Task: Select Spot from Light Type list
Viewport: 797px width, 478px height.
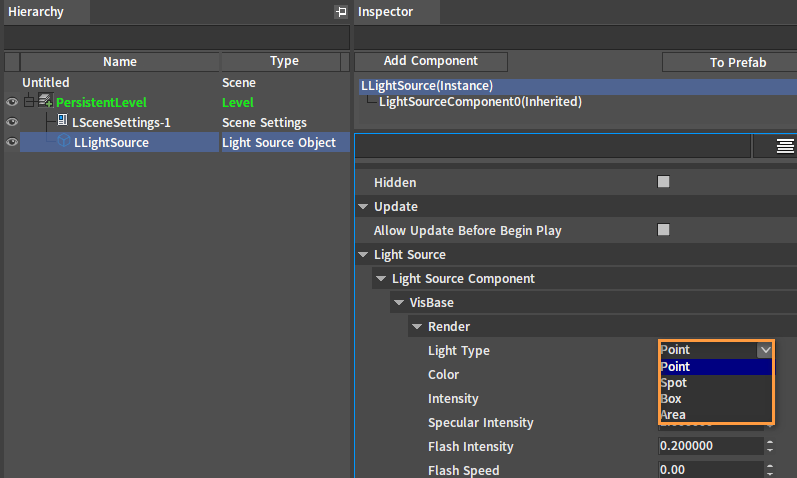Action: (x=674, y=383)
